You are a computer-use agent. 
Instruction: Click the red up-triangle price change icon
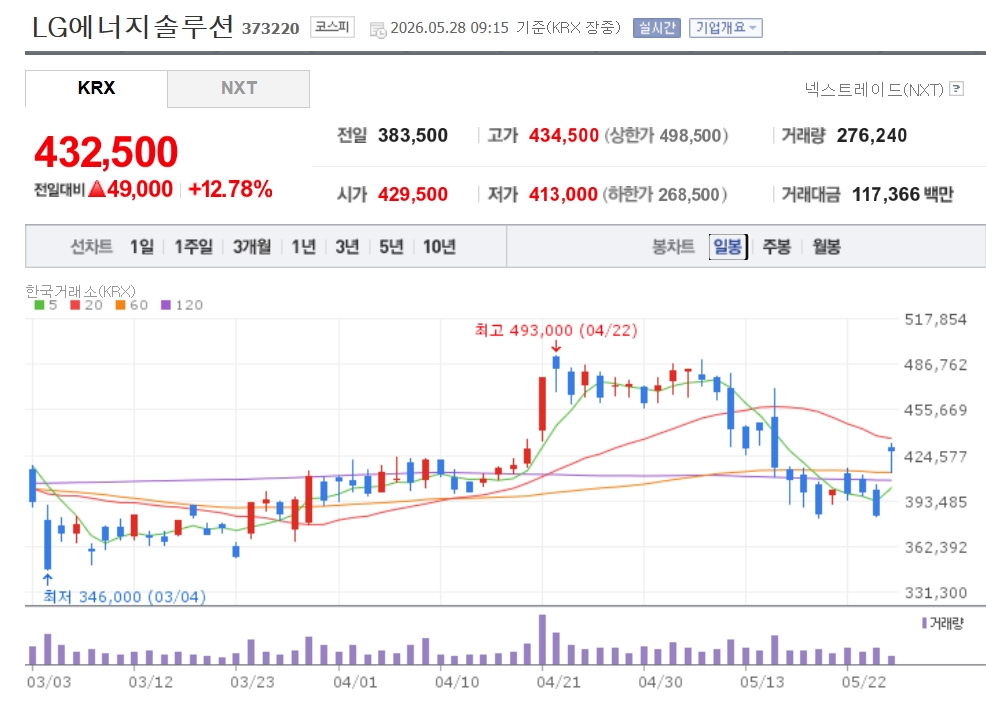point(97,189)
